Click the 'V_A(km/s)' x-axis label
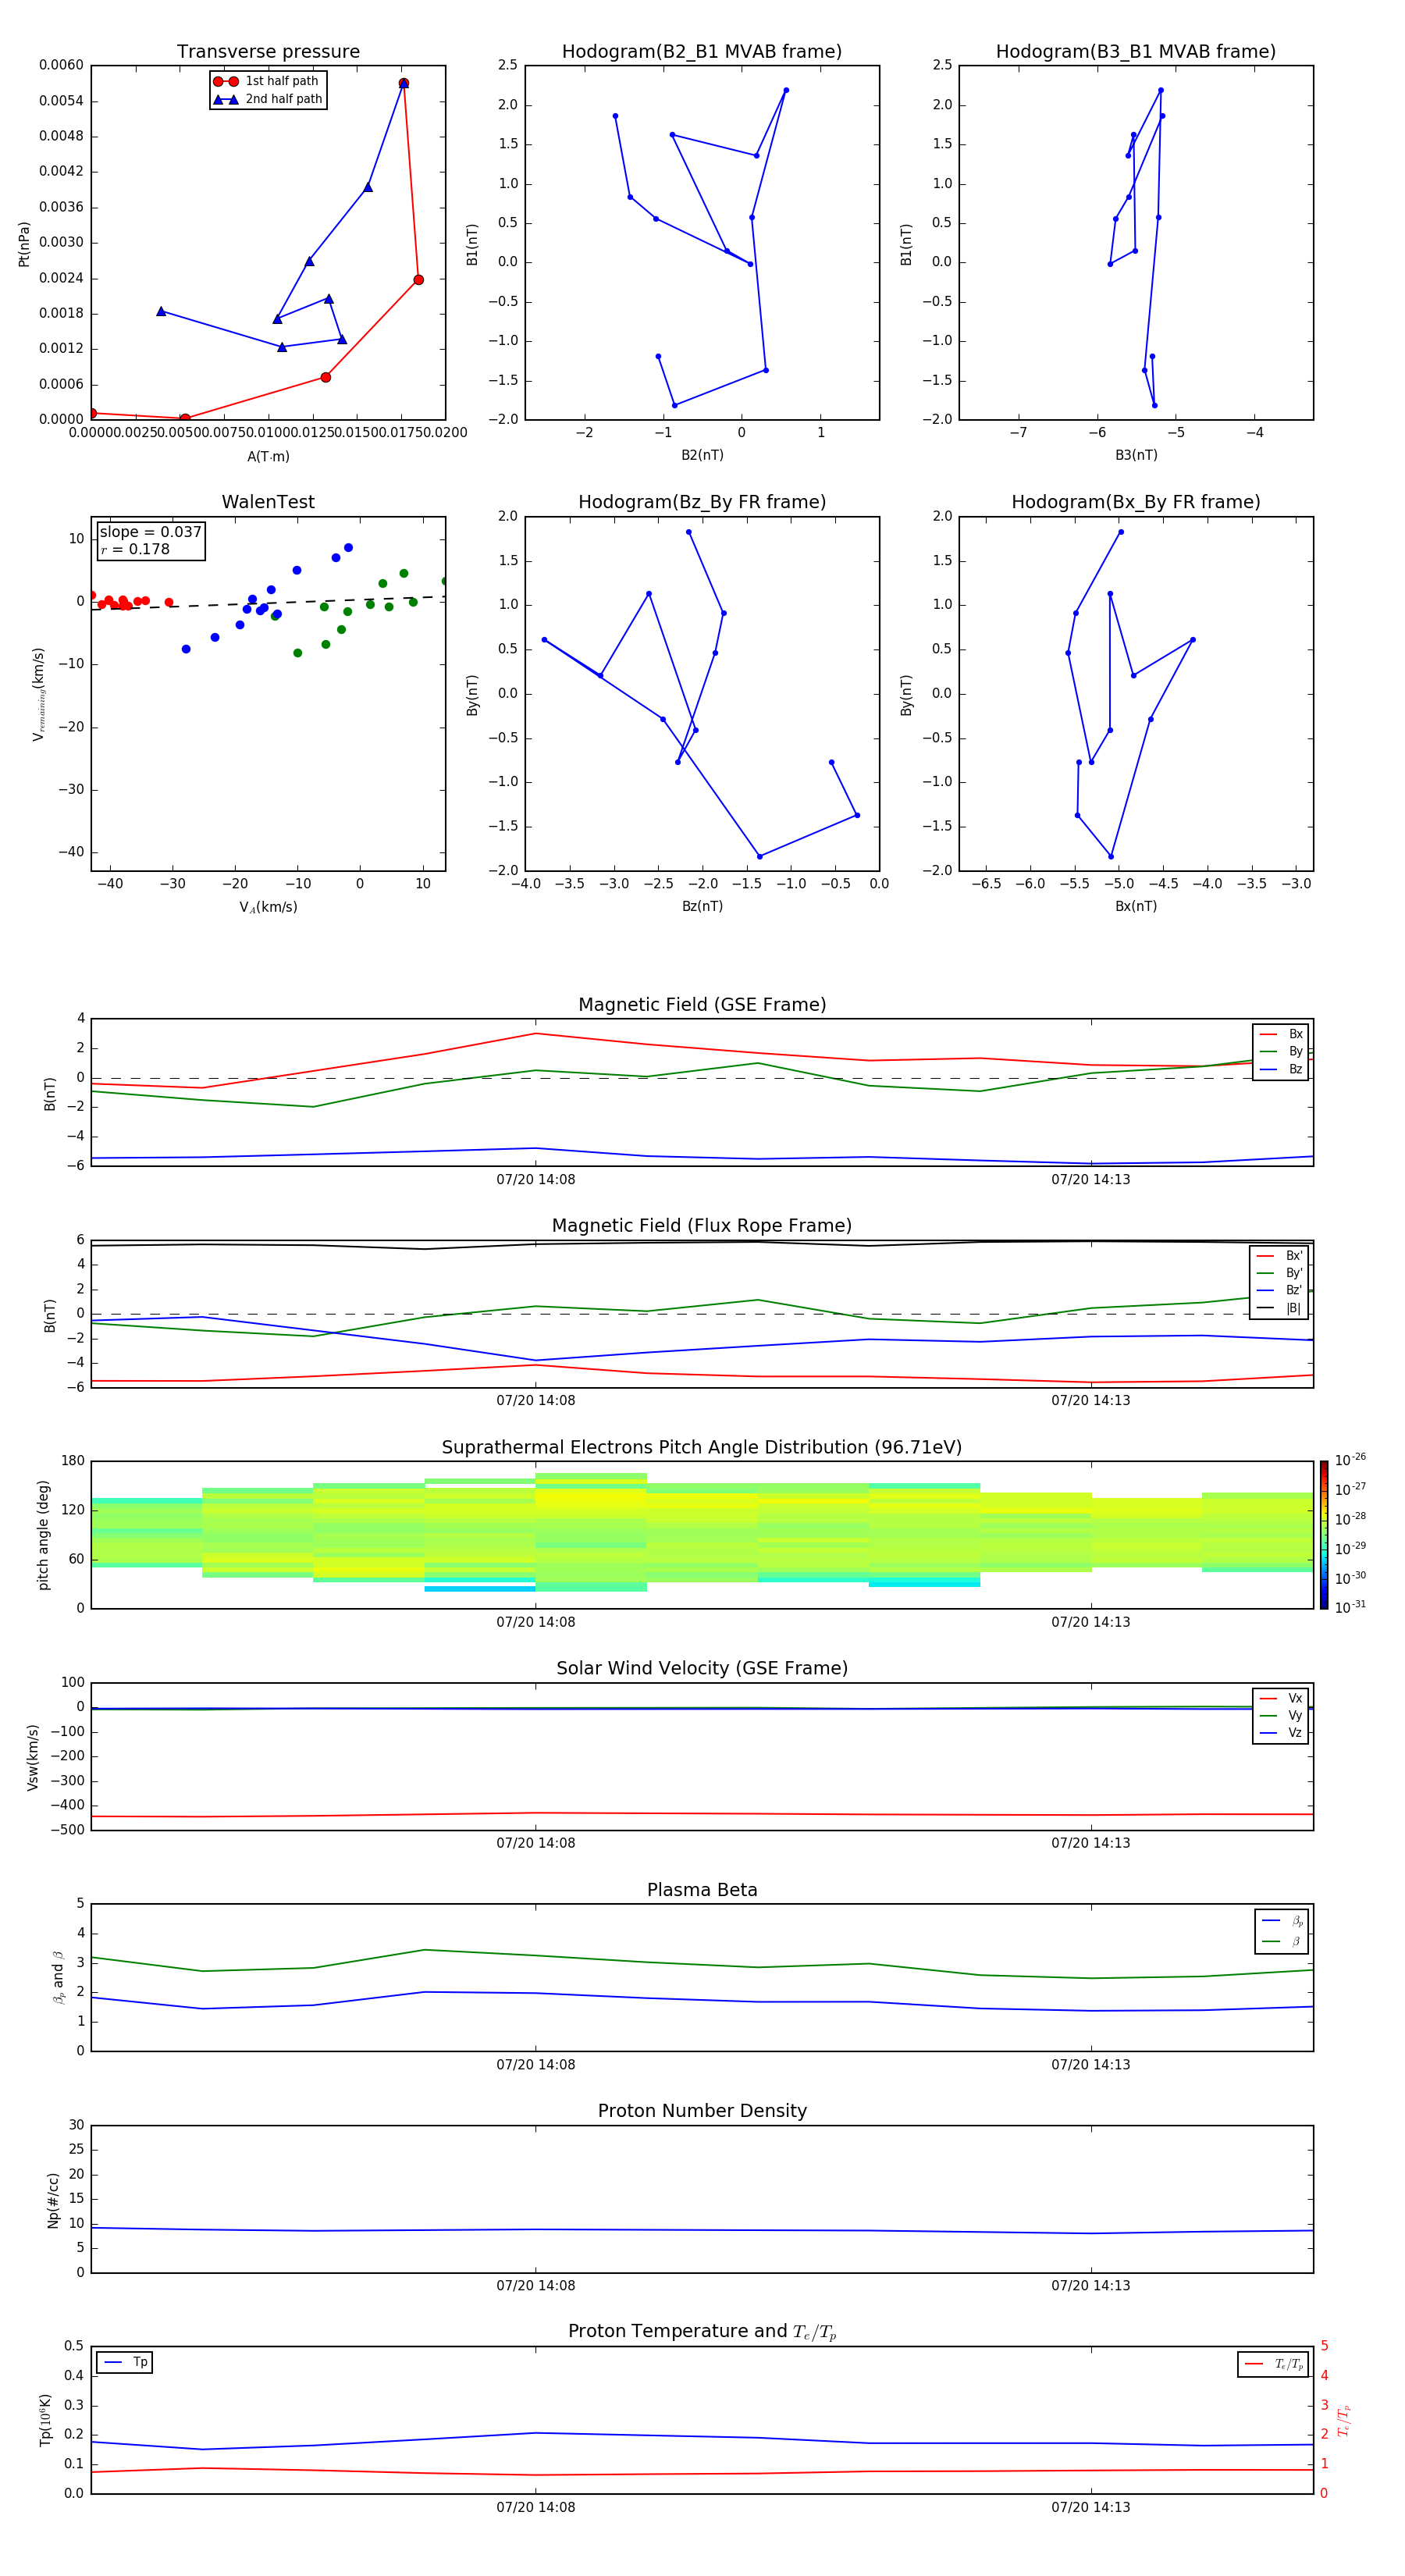This screenshot has height=2576, width=1405. [x=268, y=907]
